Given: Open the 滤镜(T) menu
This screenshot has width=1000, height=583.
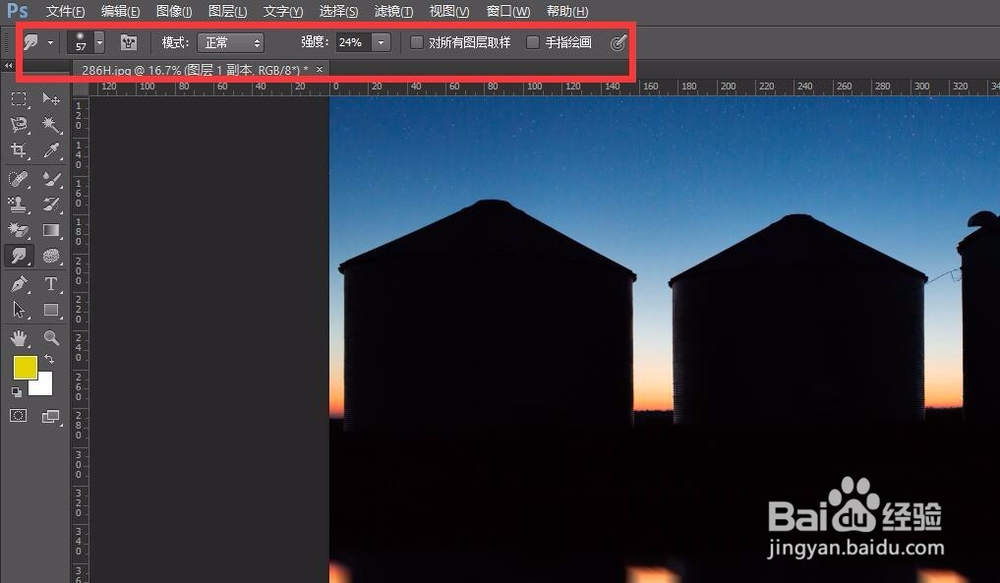Looking at the screenshot, I should pos(393,11).
